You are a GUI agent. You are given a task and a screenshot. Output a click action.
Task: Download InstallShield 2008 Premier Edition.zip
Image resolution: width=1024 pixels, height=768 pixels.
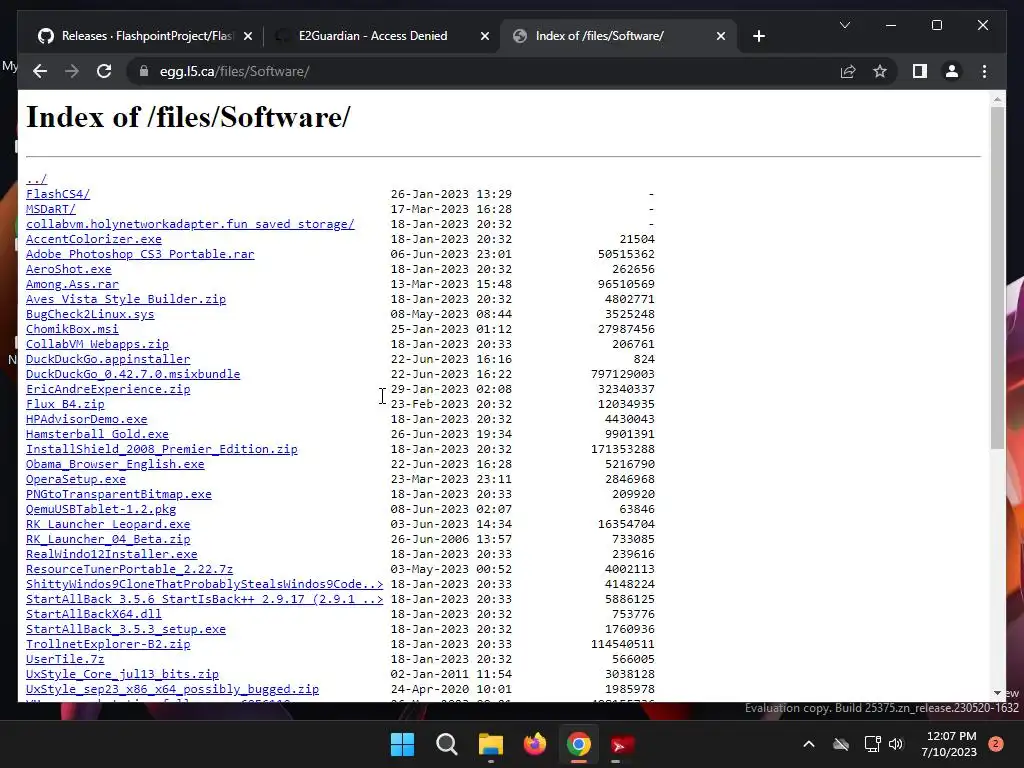161,449
